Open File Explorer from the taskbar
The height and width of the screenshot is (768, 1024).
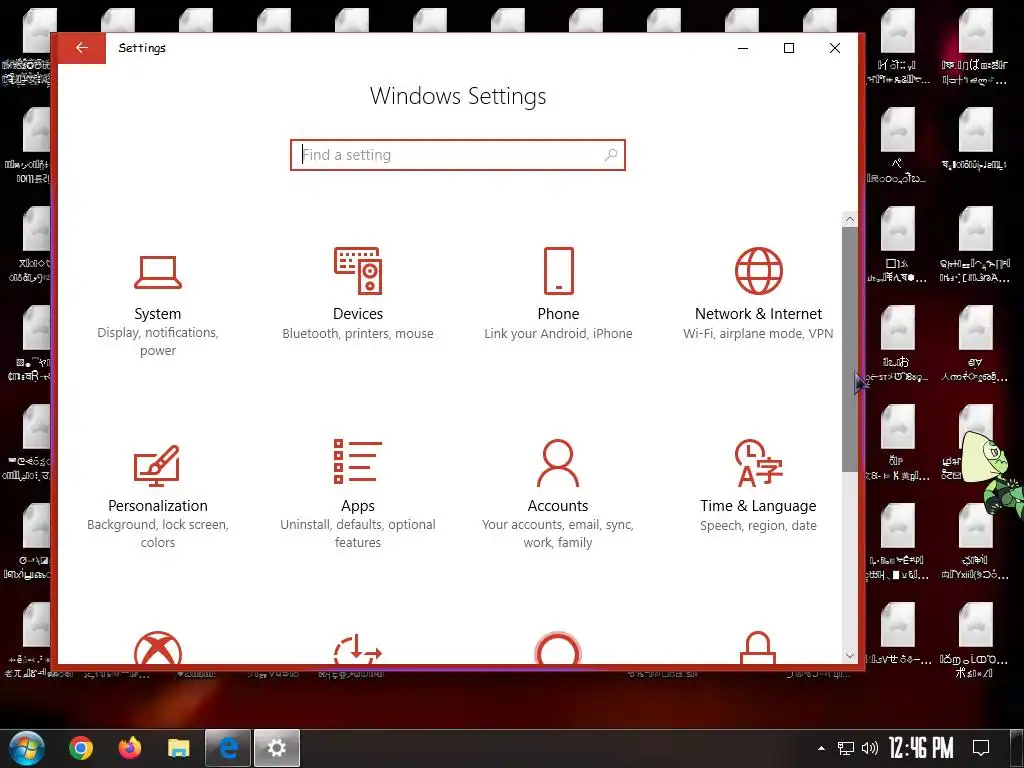179,748
